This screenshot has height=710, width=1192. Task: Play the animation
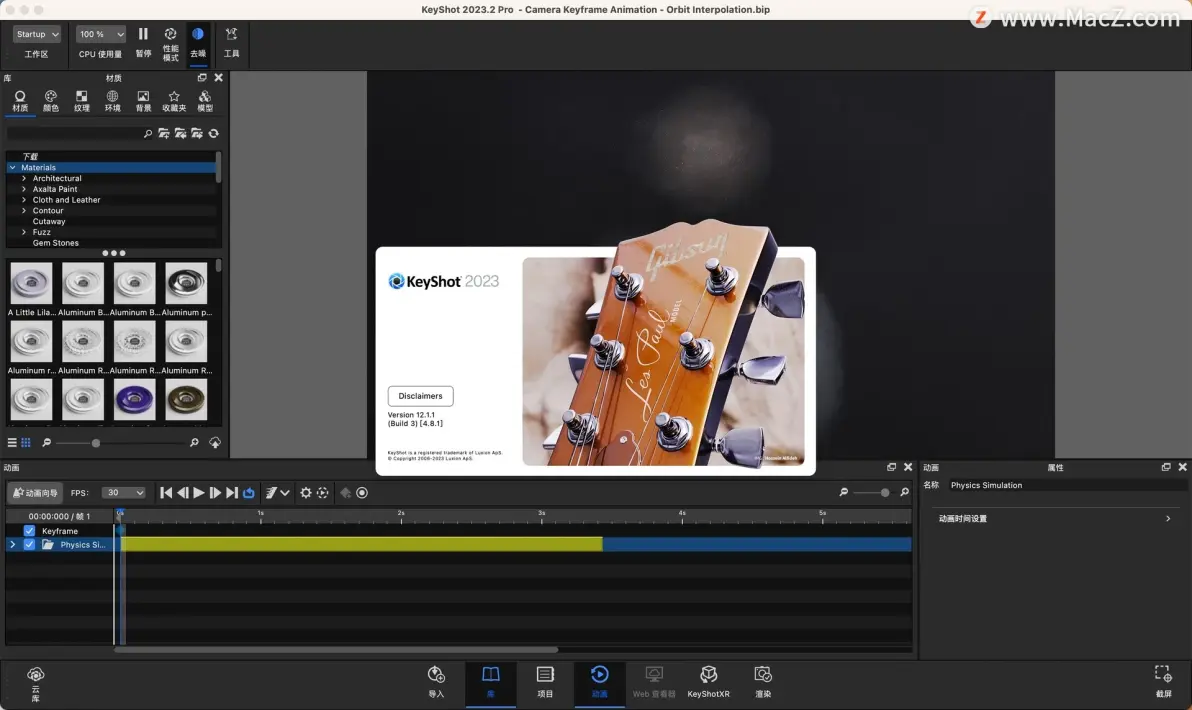pyautogui.click(x=198, y=493)
